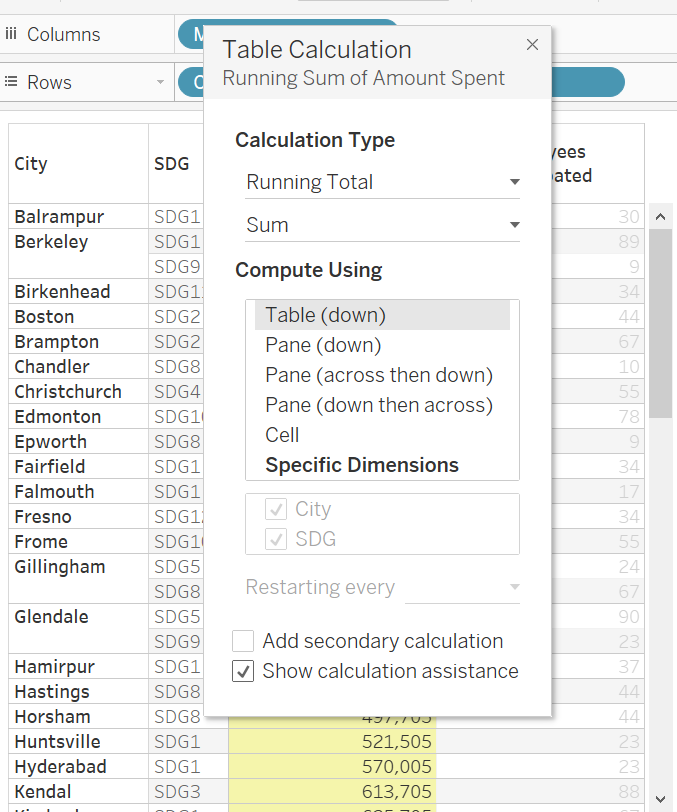The height and width of the screenshot is (812, 677).
Task: Uncheck Show calculation assistance
Action: [243, 671]
